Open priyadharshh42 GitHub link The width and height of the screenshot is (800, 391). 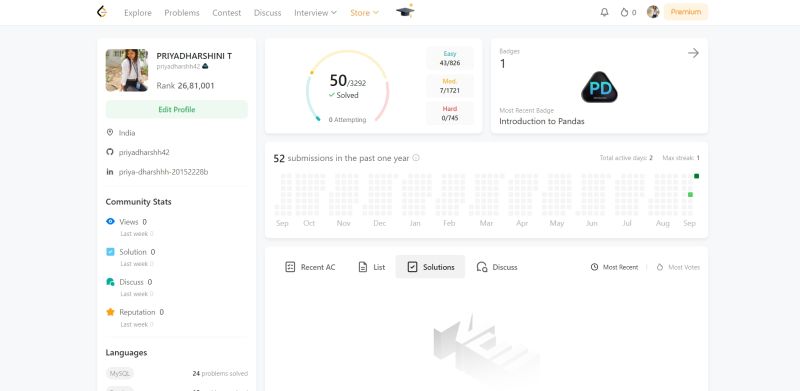tap(144, 152)
